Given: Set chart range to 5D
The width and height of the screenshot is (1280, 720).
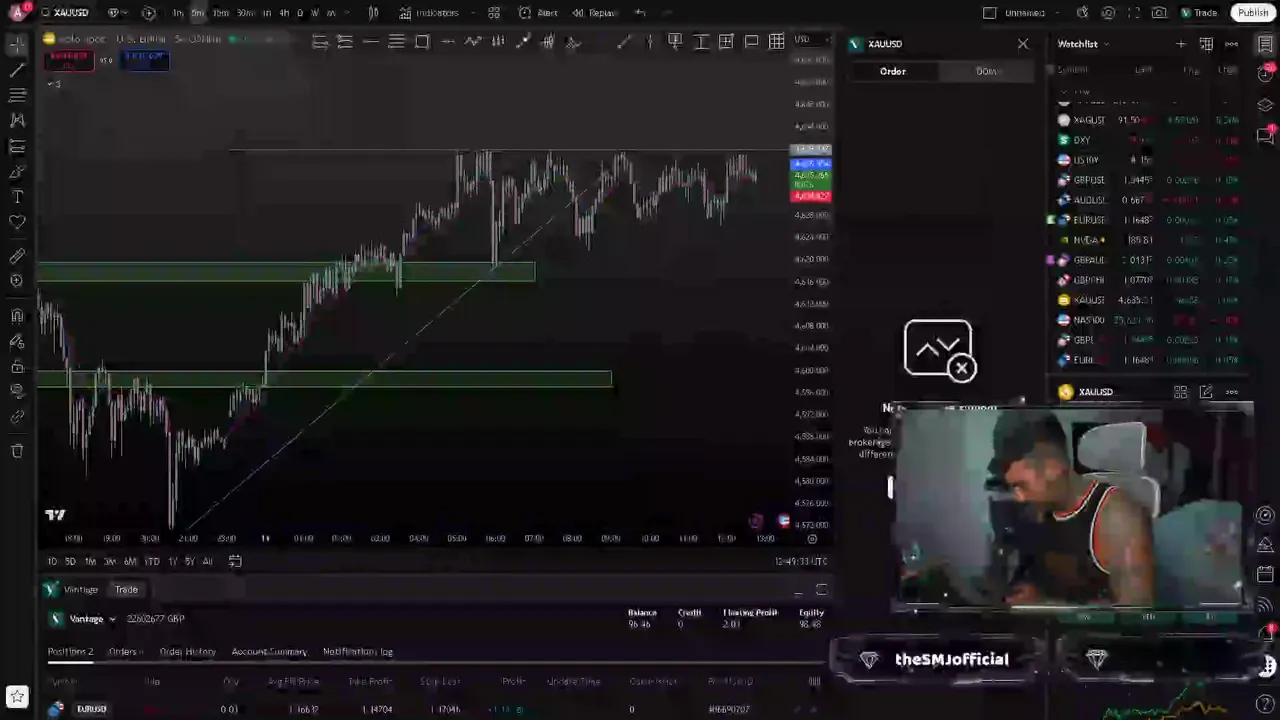Looking at the screenshot, I should pos(70,561).
